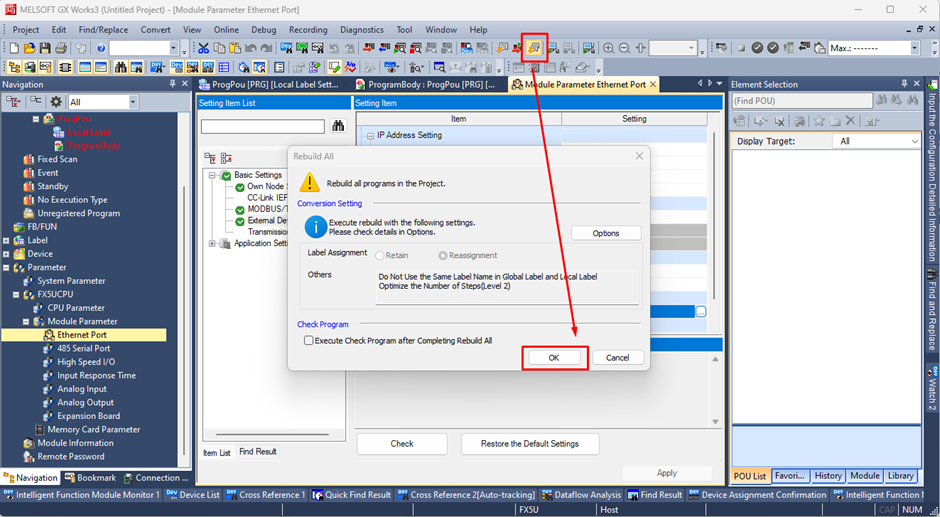Expand the Application Settings tree node
Image resolution: width=940 pixels, height=517 pixels.
[212, 244]
